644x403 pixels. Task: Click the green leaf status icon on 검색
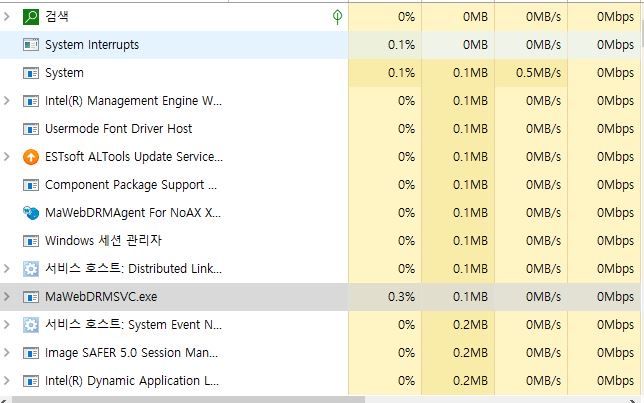pyautogui.click(x=338, y=17)
